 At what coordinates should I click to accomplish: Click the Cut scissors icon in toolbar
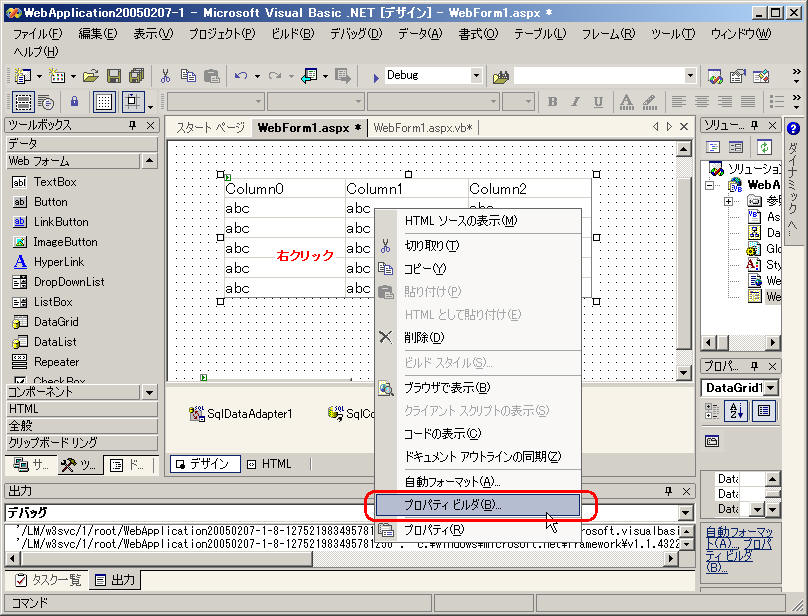(x=165, y=76)
